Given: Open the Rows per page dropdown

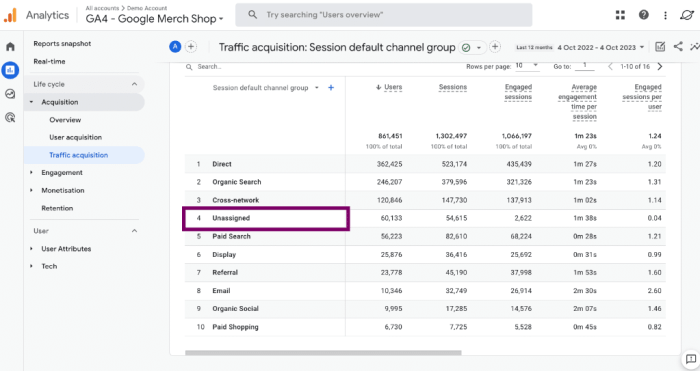Looking at the screenshot, I should [527, 66].
